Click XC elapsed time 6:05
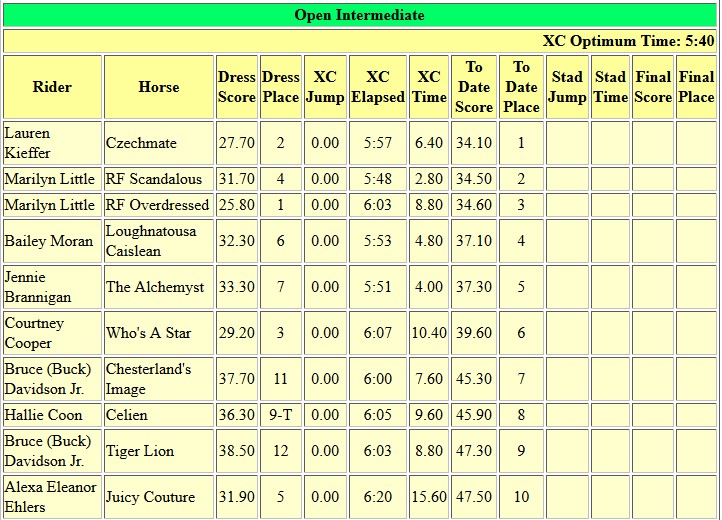Viewport: 722px width, 520px height. click(378, 415)
